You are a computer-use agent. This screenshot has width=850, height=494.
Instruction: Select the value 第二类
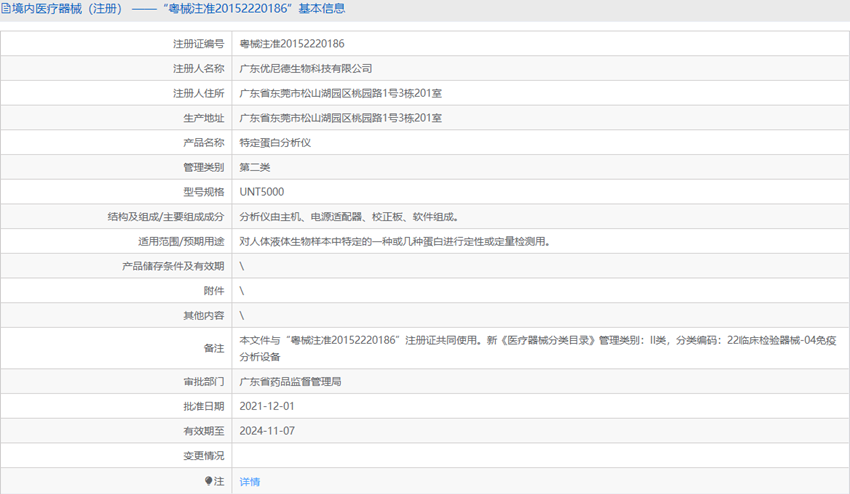coord(255,167)
